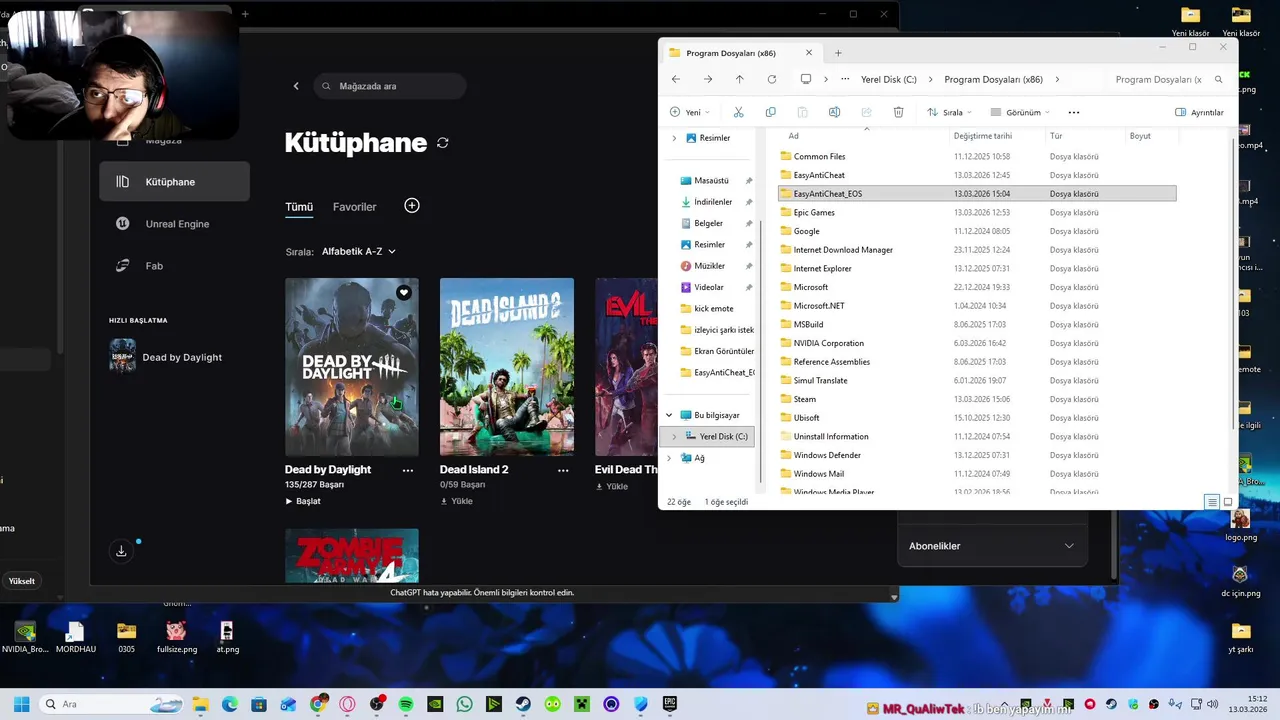Open Dead Island 2 three-dots options

[x=563, y=470]
